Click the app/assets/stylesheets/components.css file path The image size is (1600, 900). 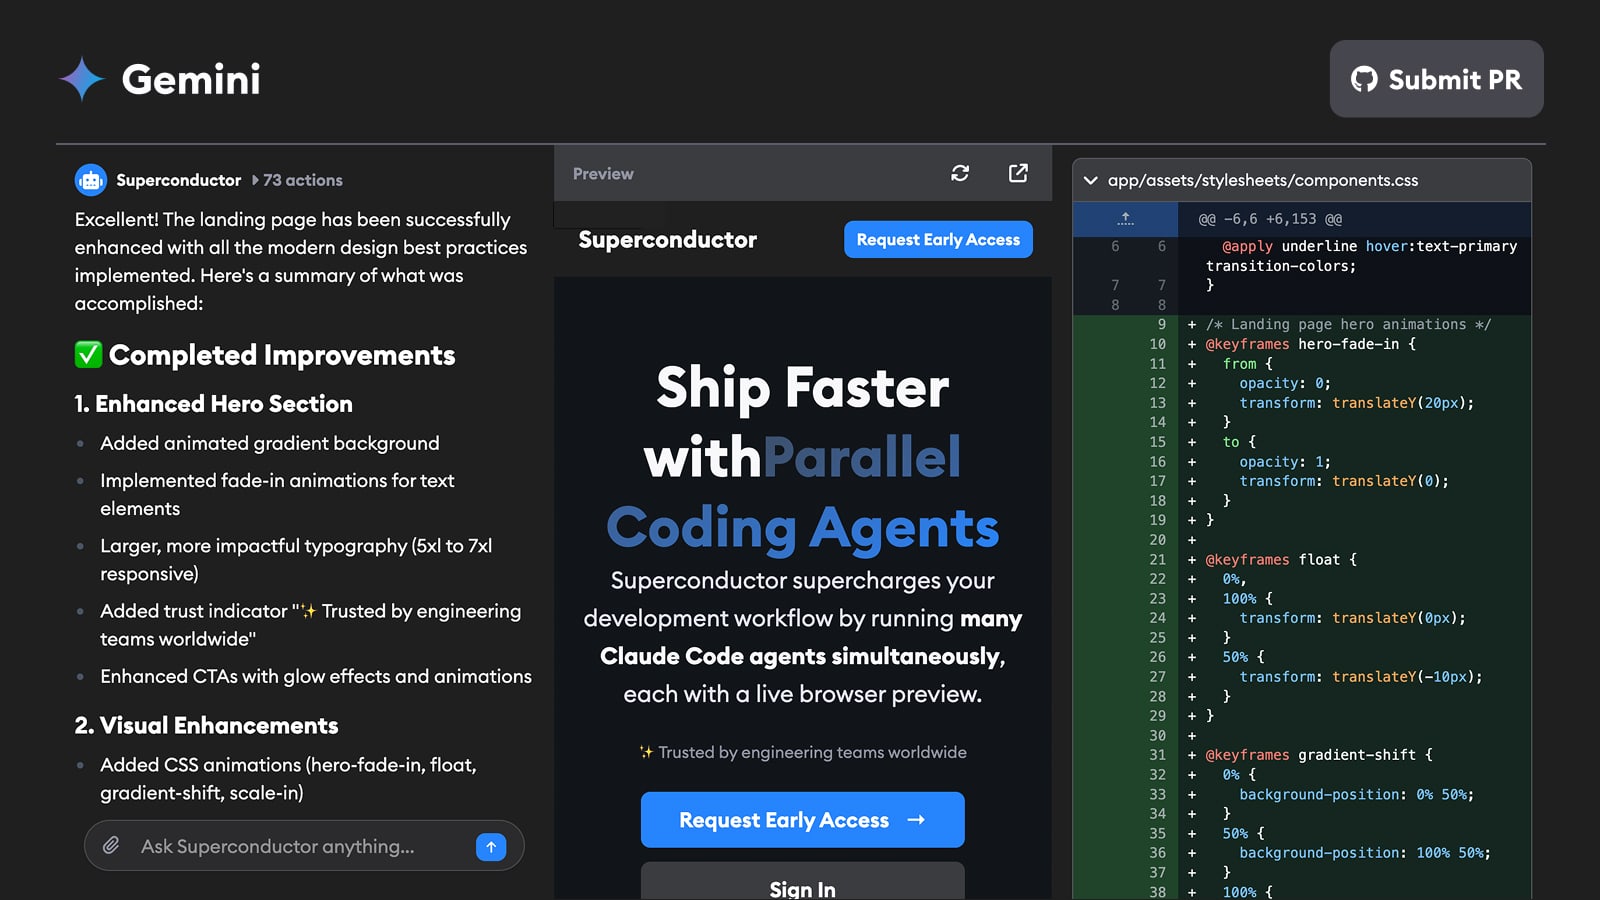point(1262,180)
